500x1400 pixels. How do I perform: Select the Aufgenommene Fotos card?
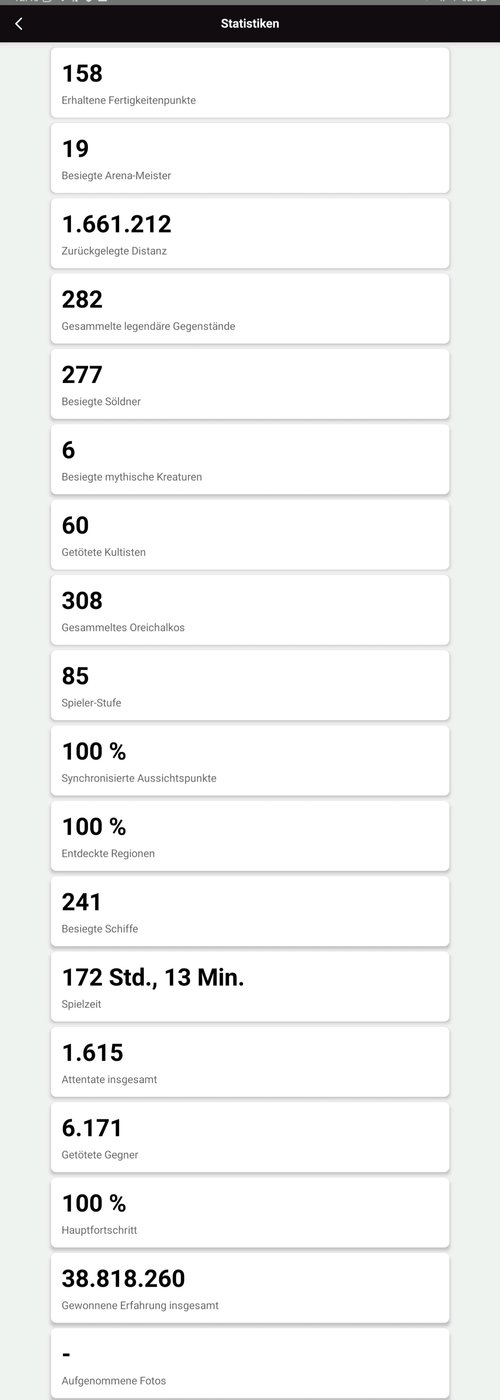click(250, 1363)
